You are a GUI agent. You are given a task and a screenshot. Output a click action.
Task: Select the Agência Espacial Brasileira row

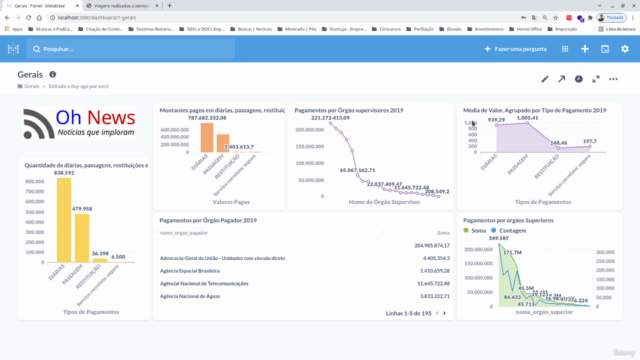(x=304, y=271)
